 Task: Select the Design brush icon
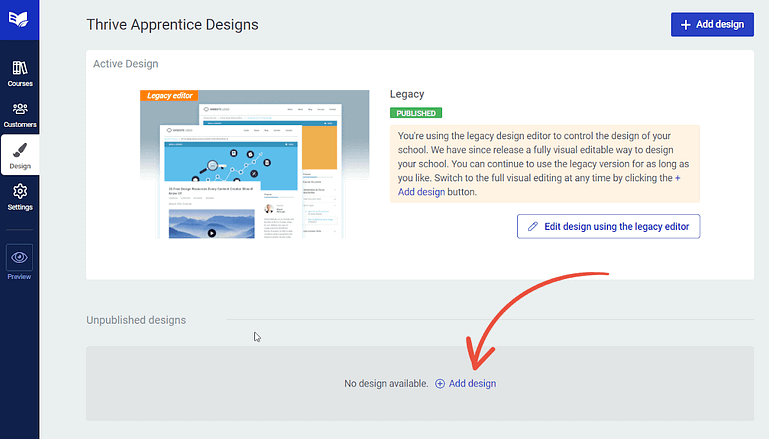(x=20, y=150)
